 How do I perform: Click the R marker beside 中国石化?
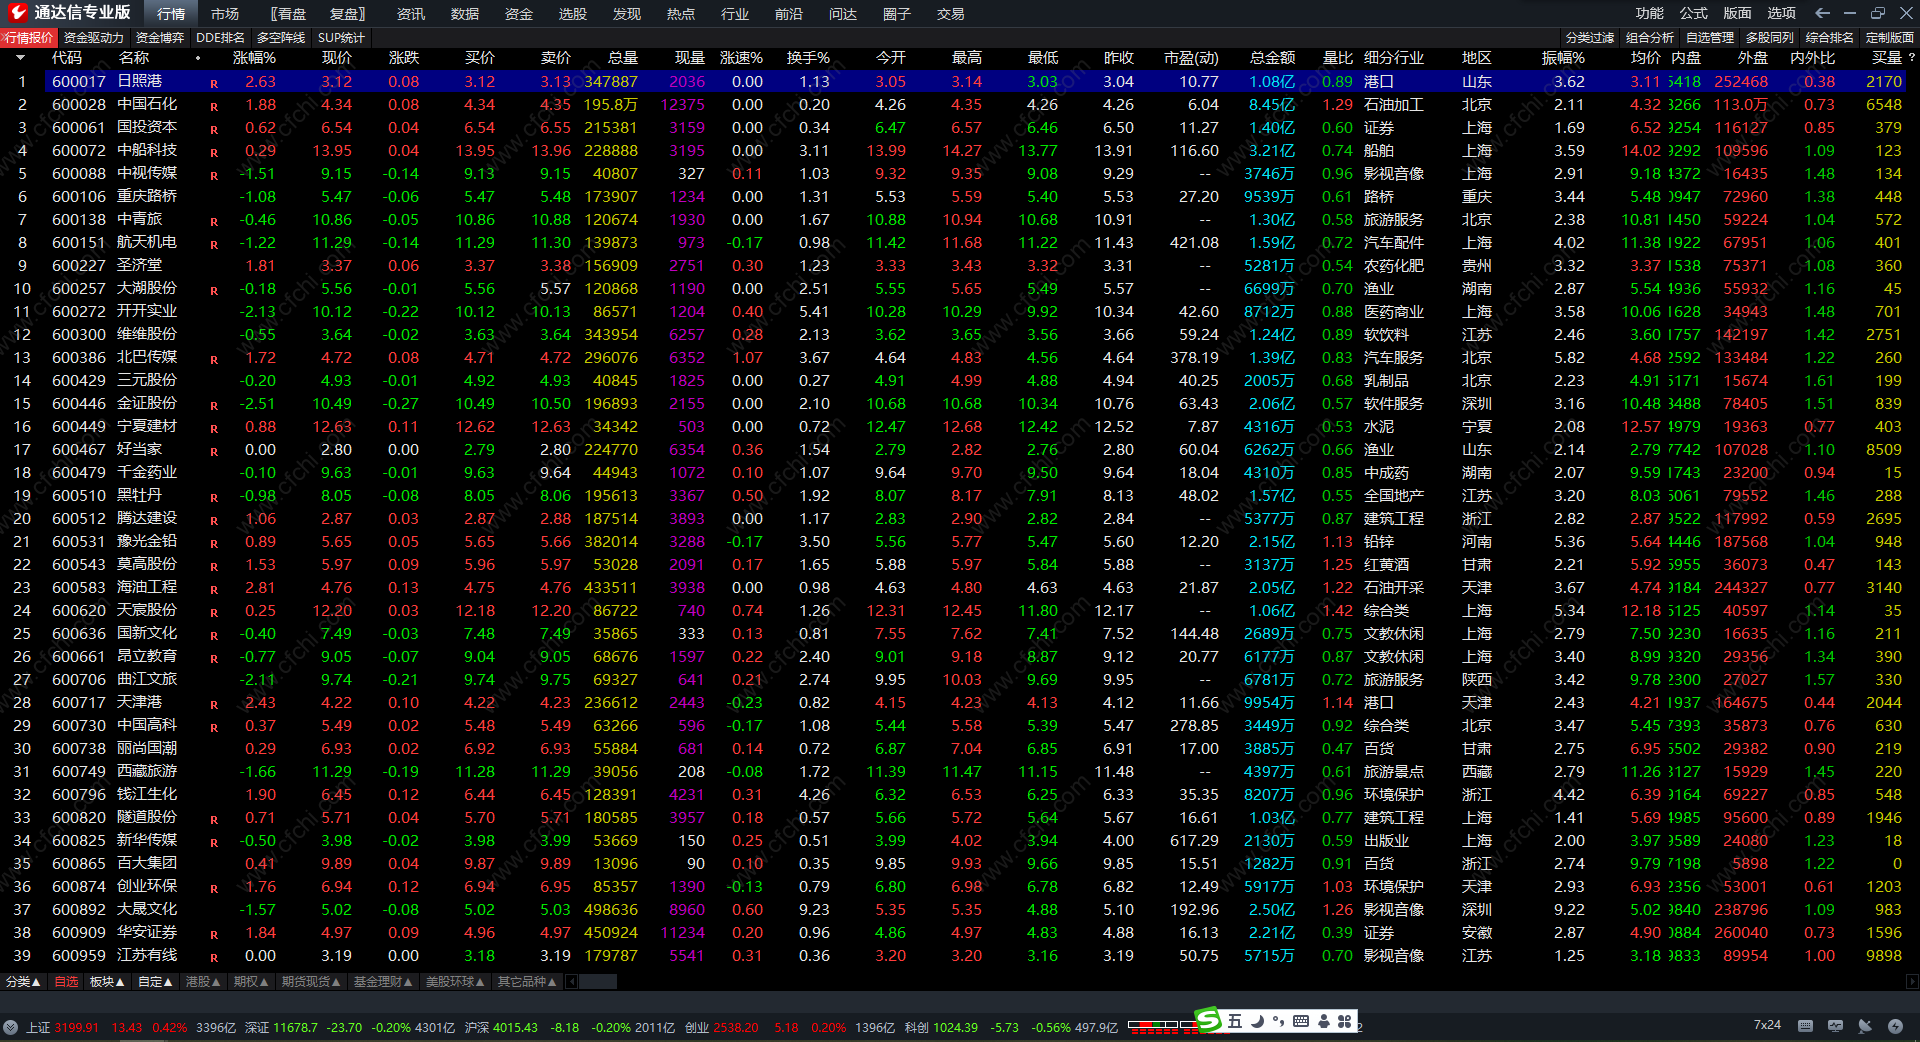coord(214,106)
